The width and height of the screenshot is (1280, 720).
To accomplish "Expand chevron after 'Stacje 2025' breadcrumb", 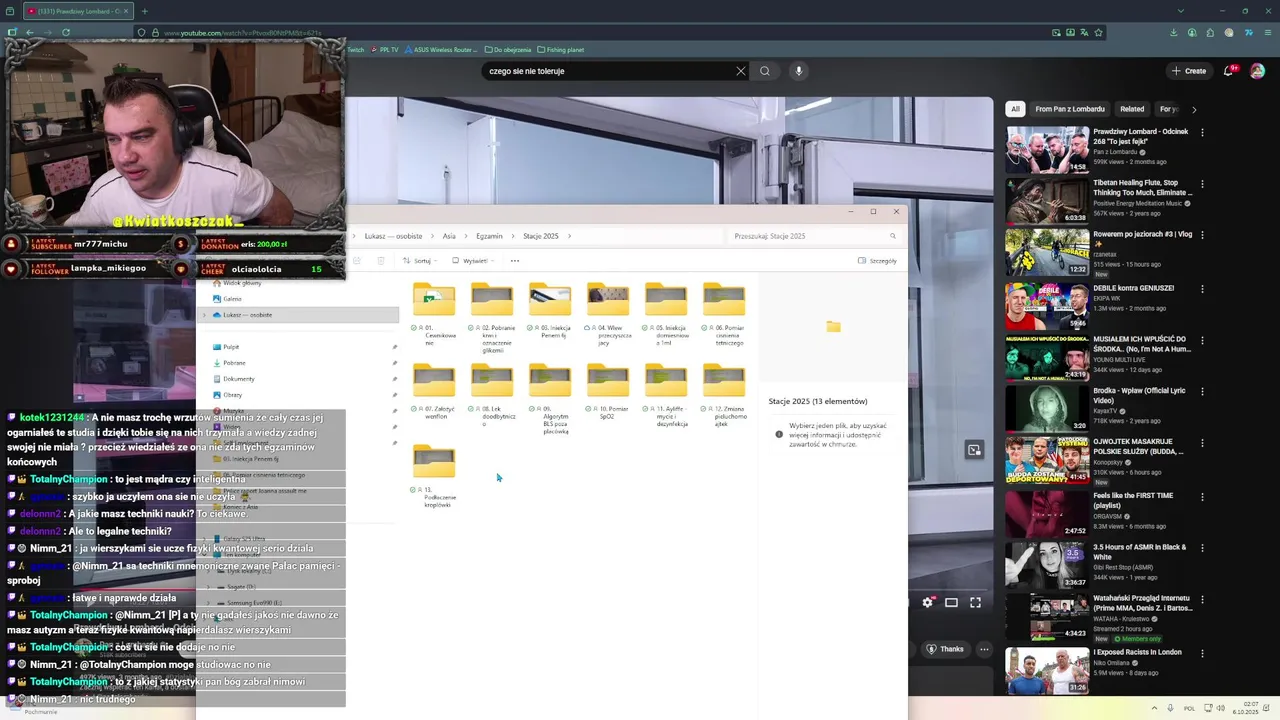I will pos(569,236).
